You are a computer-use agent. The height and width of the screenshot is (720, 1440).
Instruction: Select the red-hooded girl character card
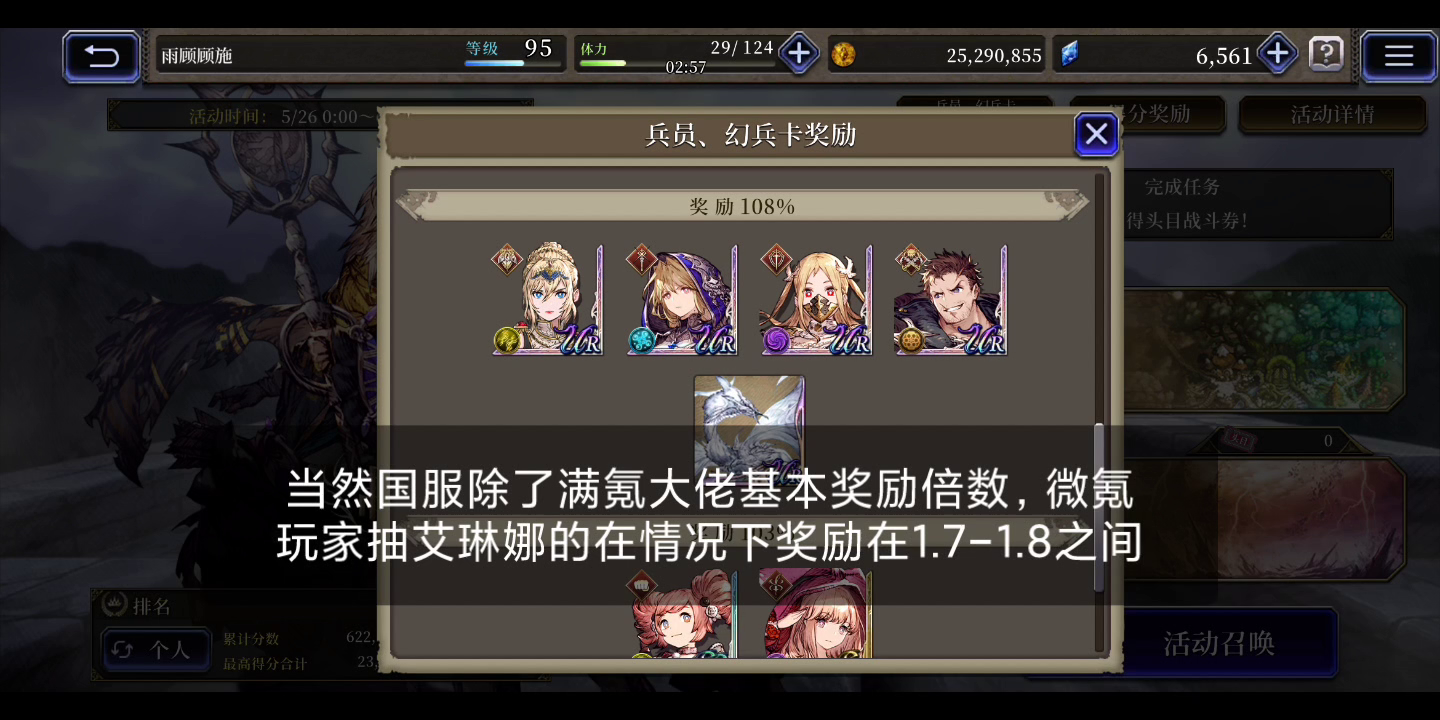816,614
